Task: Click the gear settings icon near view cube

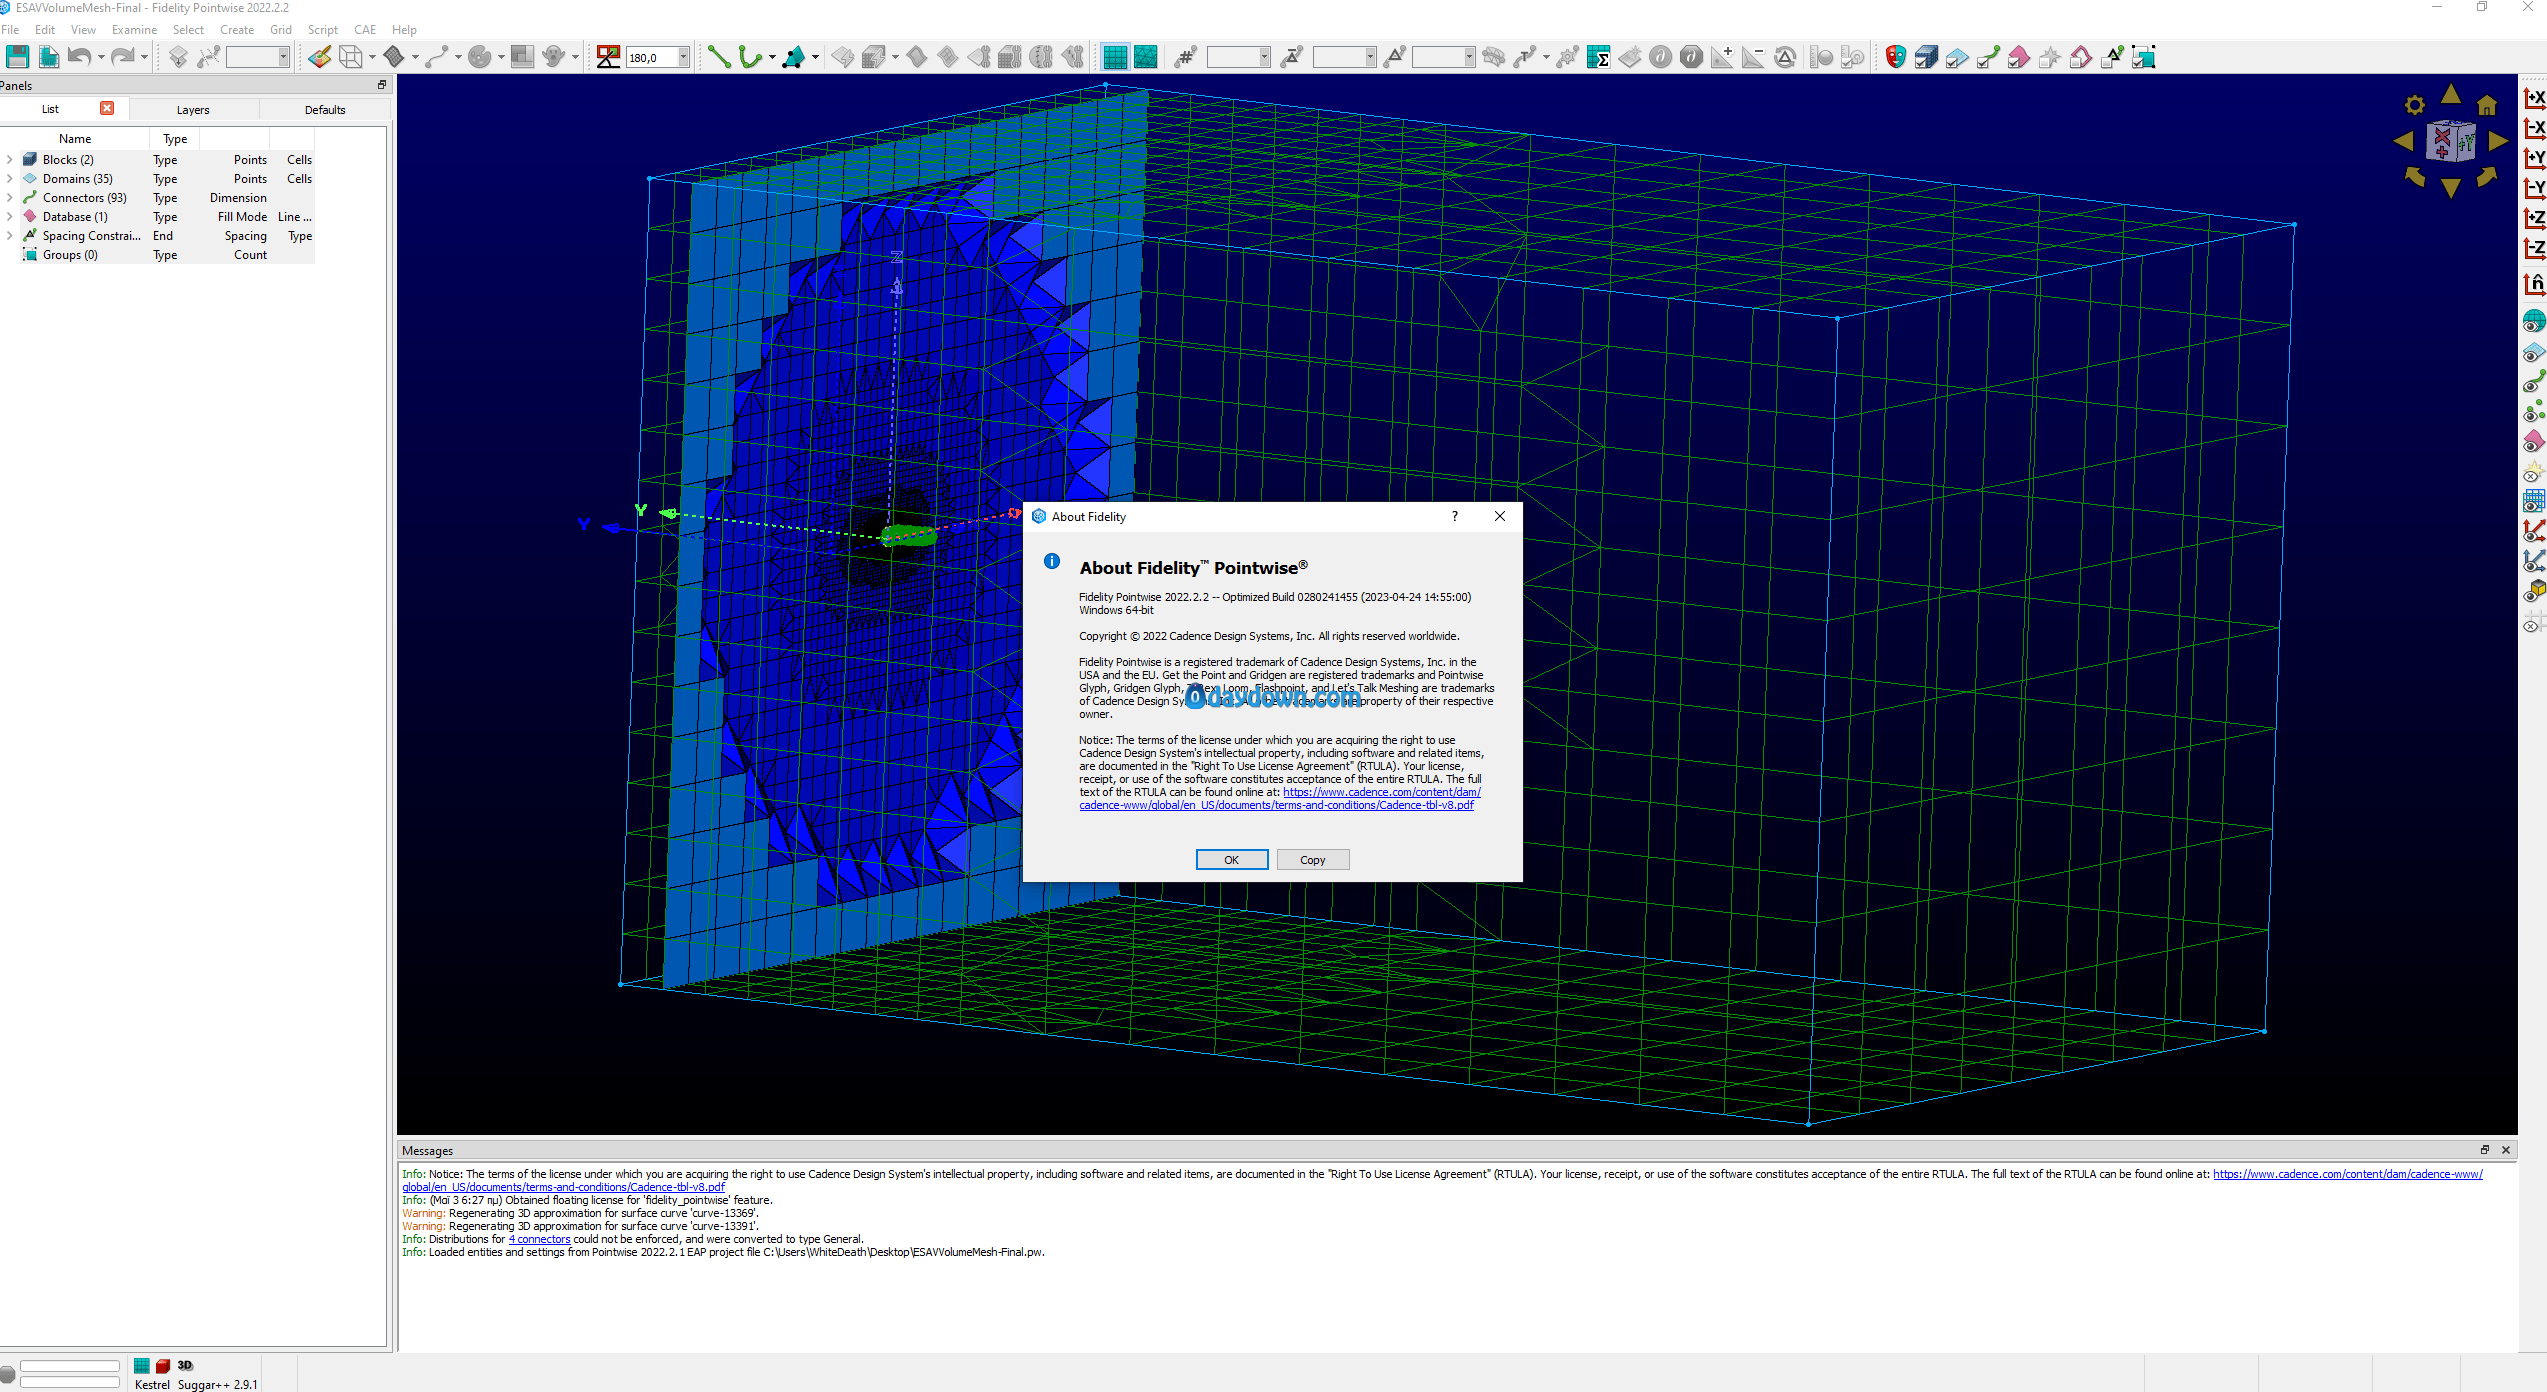Action: [2415, 105]
